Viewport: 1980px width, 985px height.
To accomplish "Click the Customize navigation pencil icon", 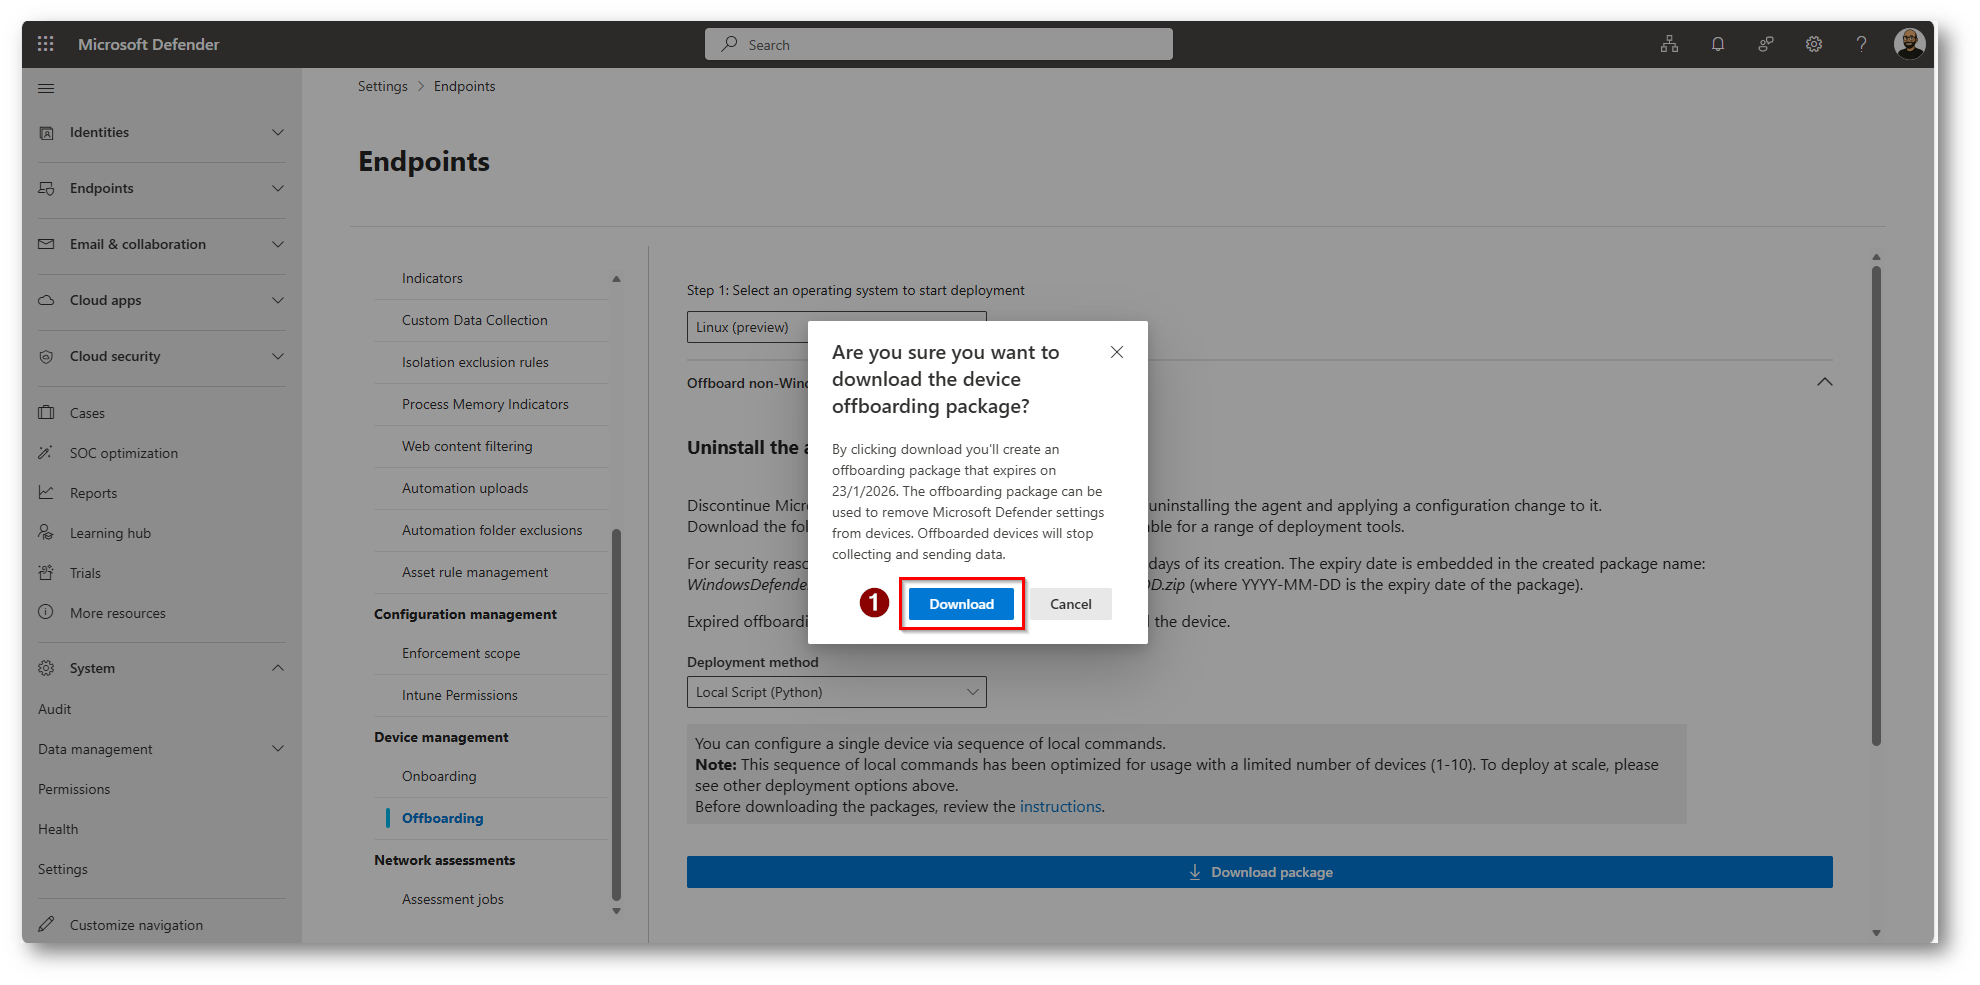I will [x=46, y=924].
